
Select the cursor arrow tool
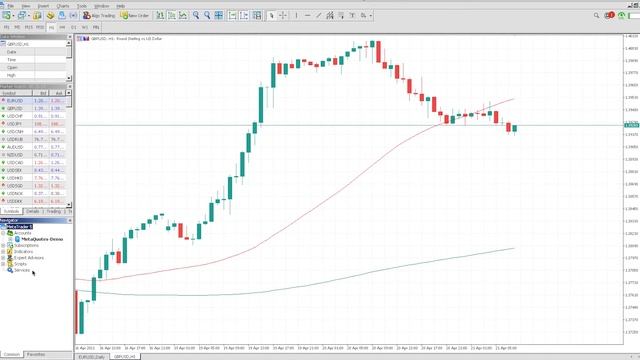271,16
